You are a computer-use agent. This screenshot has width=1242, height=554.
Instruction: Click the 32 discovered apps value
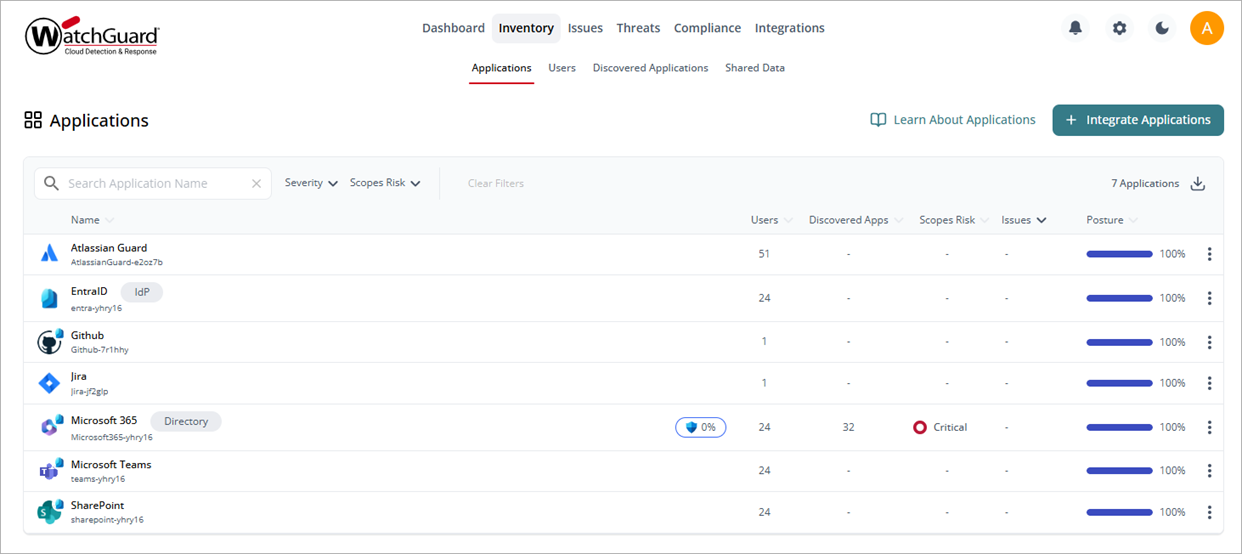pyautogui.click(x=848, y=427)
